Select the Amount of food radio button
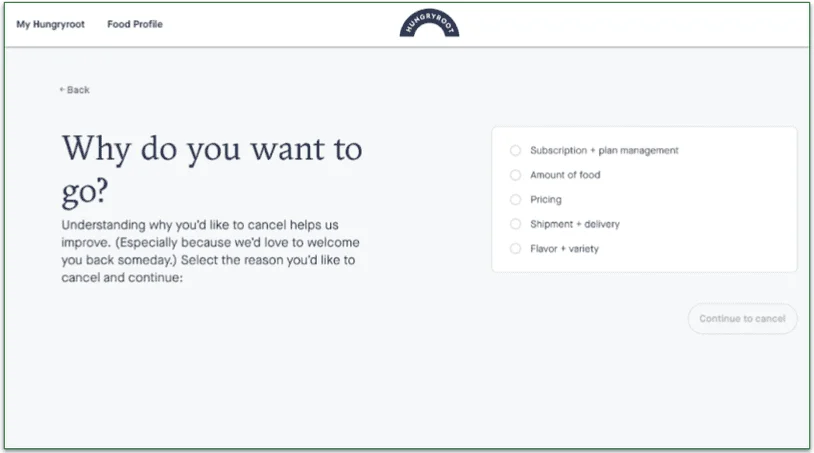The image size is (814, 453). [x=516, y=175]
